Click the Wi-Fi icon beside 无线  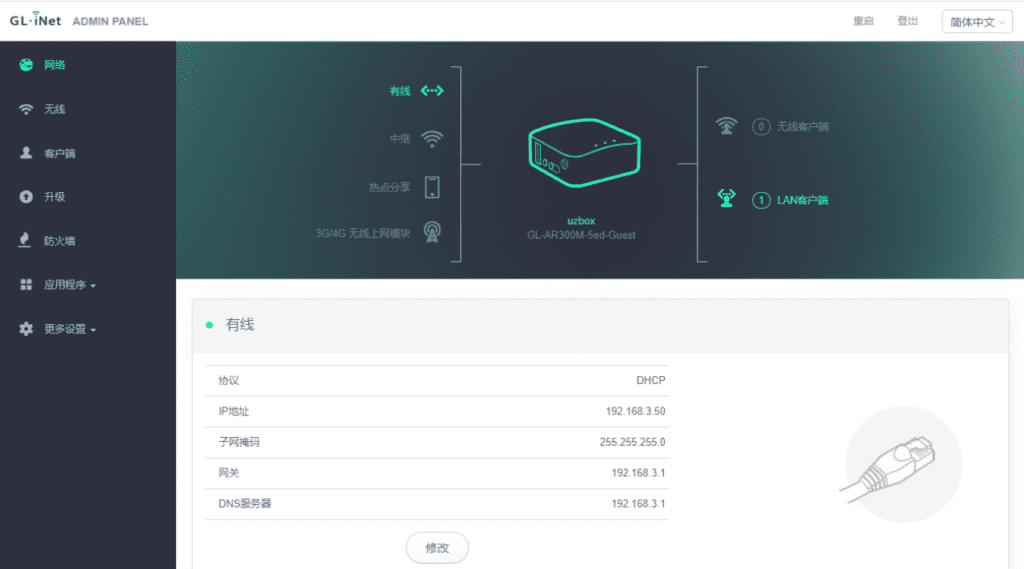click(26, 109)
